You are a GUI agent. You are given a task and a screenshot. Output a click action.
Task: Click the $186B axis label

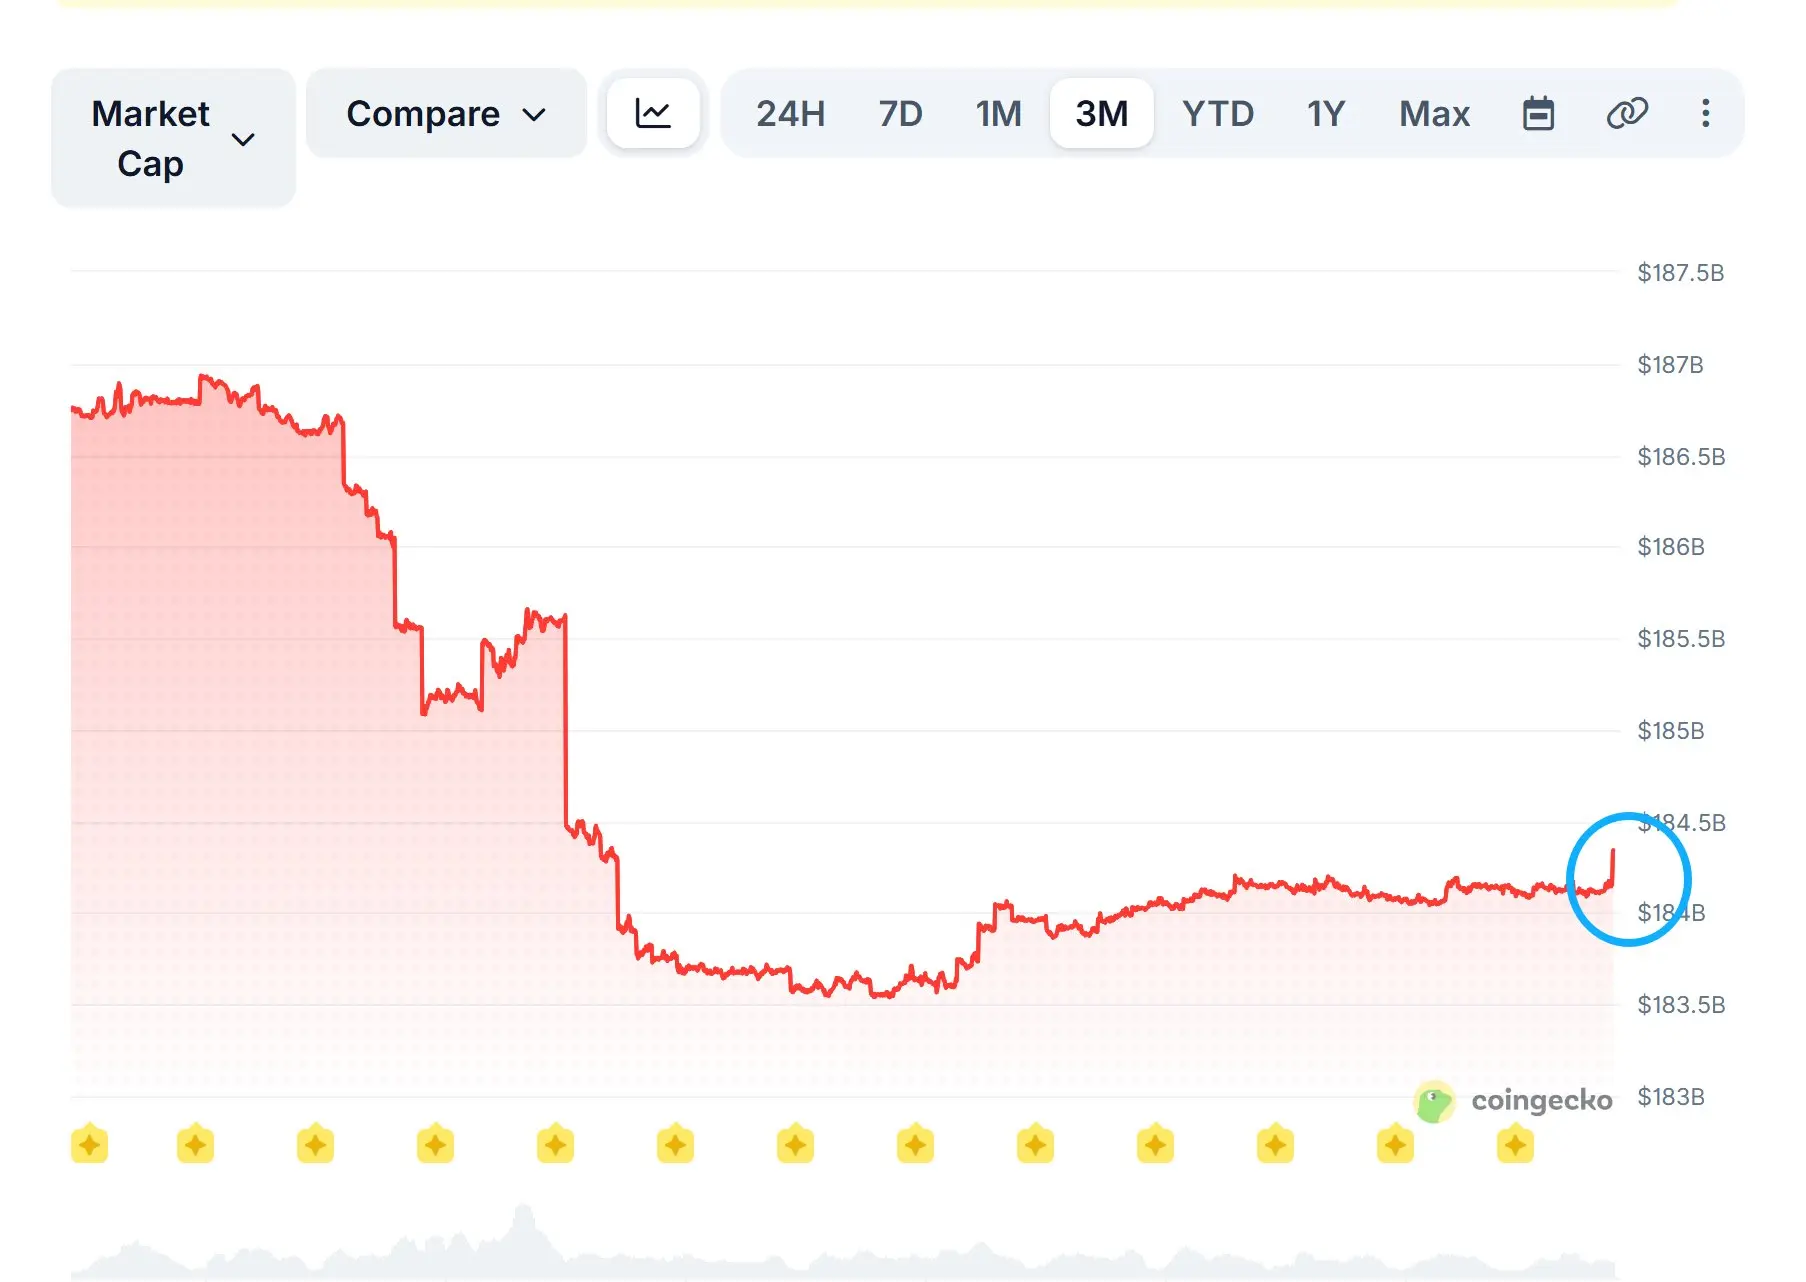pyautogui.click(x=1671, y=547)
